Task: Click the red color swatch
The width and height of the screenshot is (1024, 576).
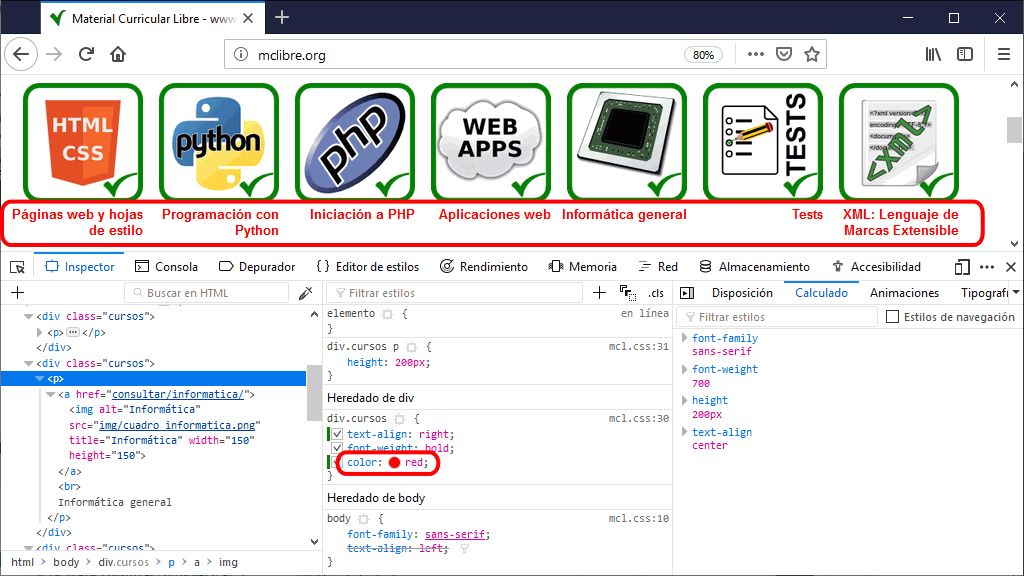Action: coord(395,463)
